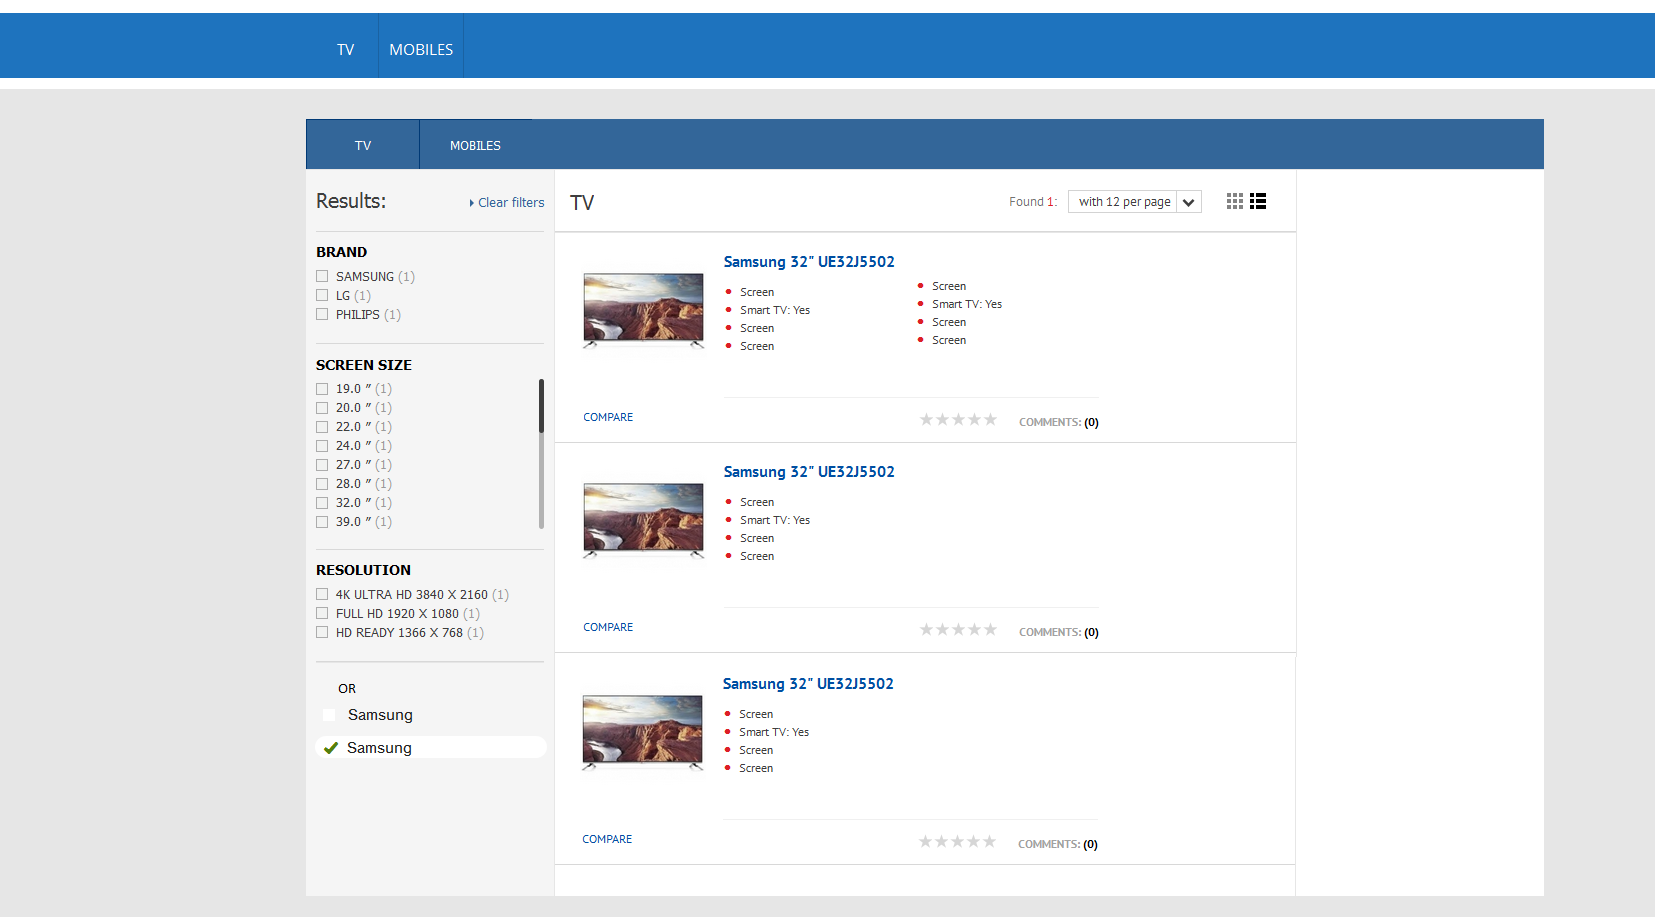Click second product TV thumbnail
Image resolution: width=1655 pixels, height=920 pixels.
[643, 519]
